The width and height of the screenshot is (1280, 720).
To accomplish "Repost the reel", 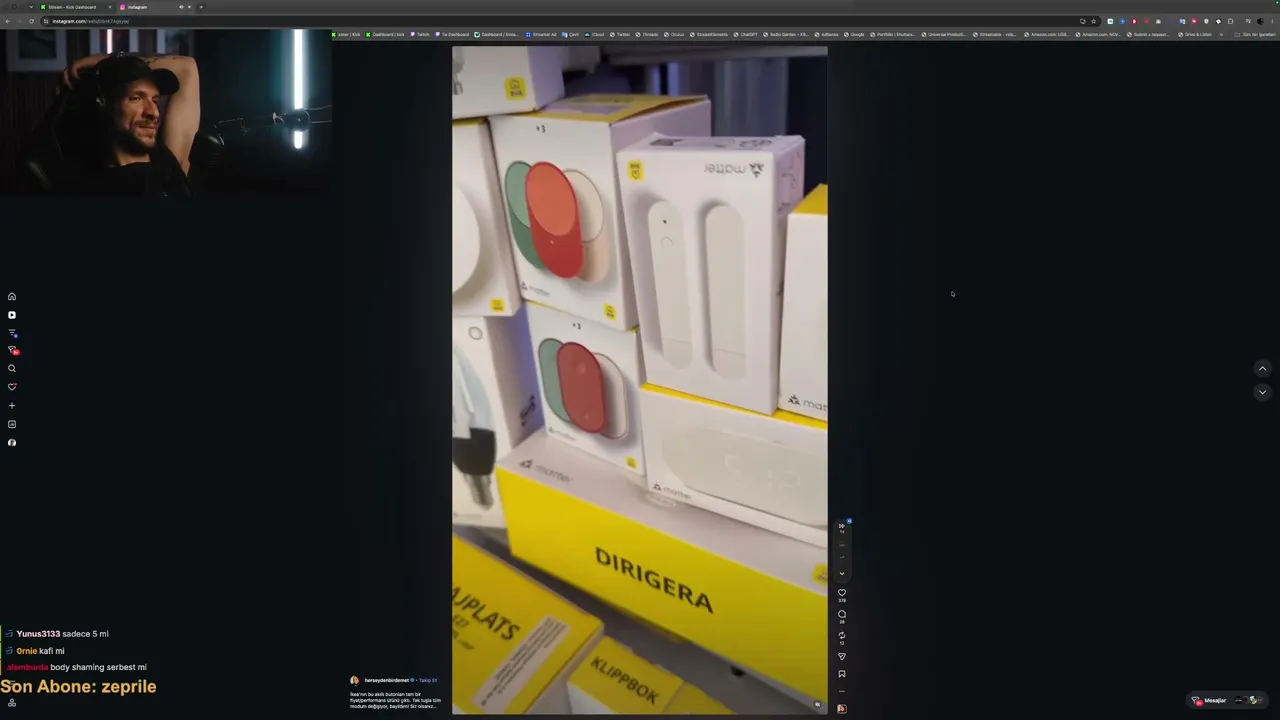I will pos(842,636).
